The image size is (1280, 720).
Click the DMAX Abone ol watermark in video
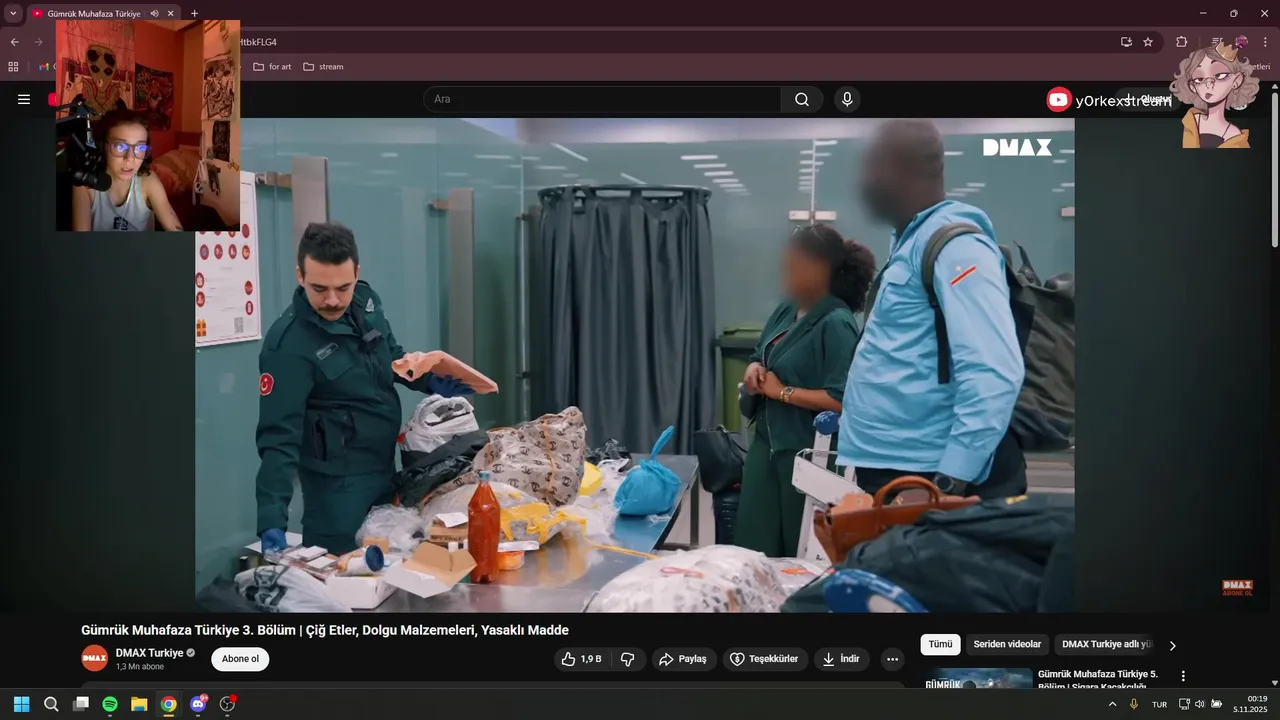pyautogui.click(x=1238, y=588)
